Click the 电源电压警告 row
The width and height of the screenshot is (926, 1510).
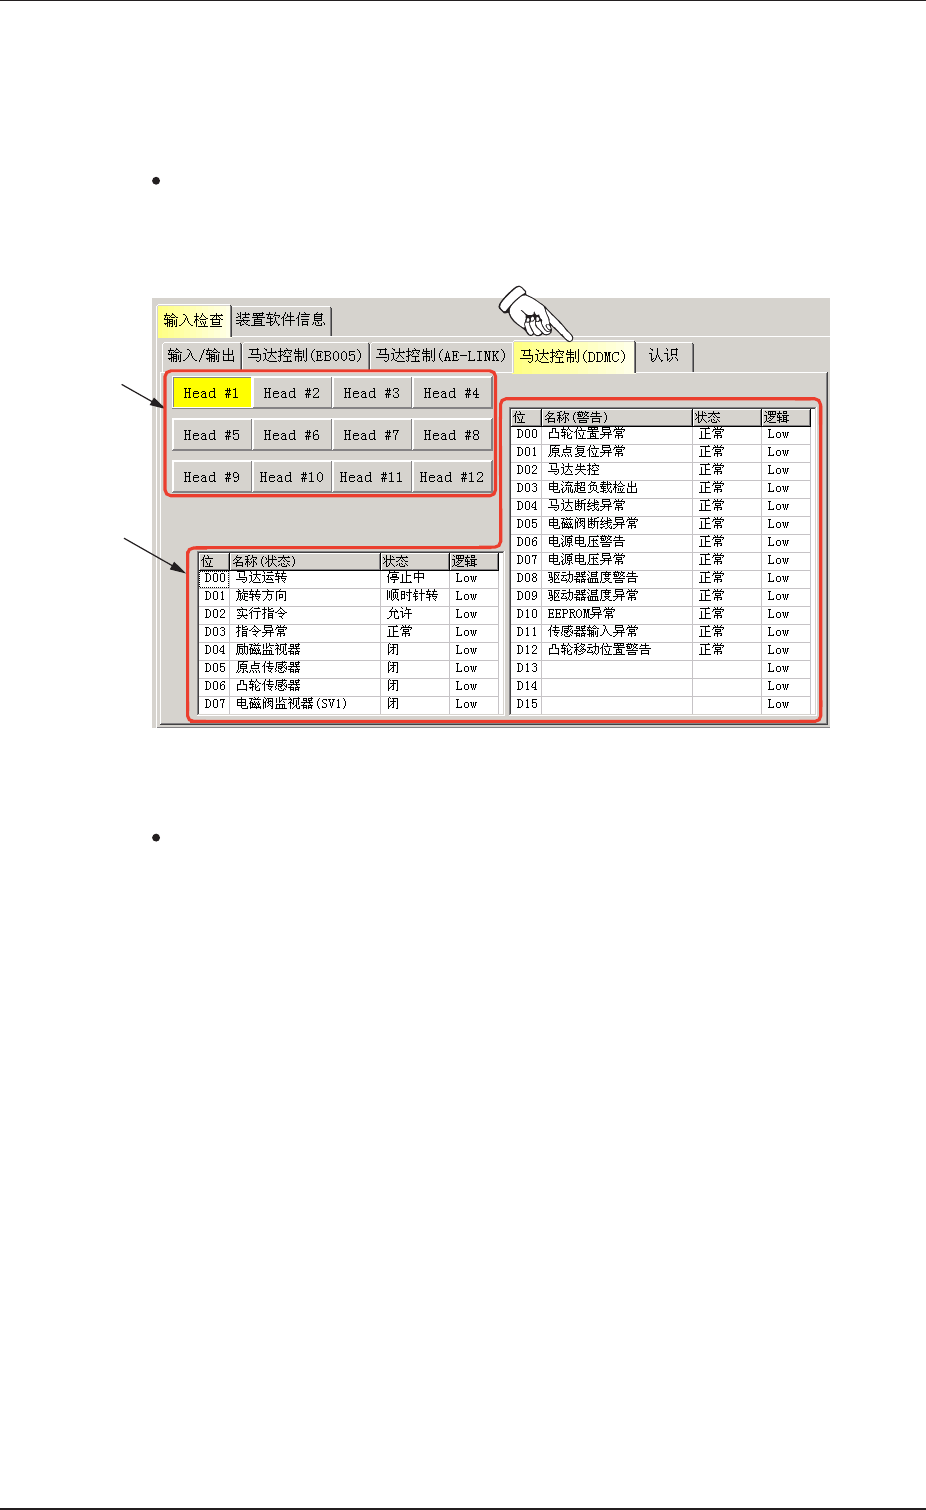click(x=660, y=542)
